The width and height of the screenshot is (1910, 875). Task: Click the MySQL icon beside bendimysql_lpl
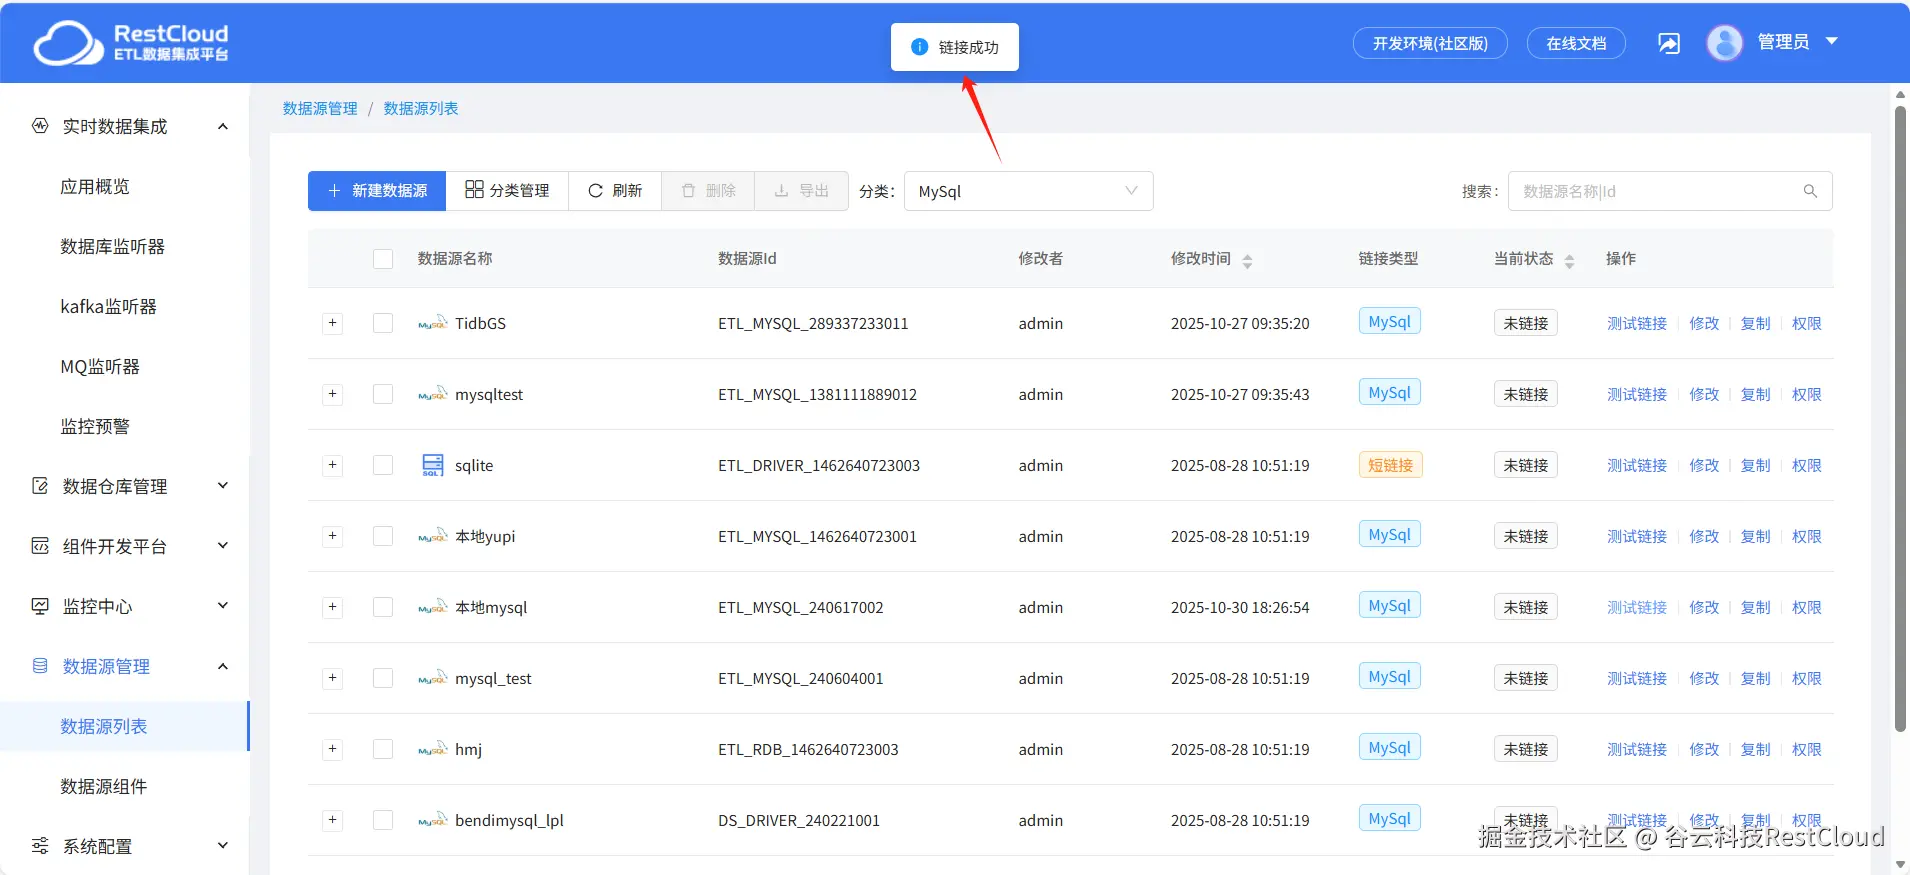[x=432, y=820]
